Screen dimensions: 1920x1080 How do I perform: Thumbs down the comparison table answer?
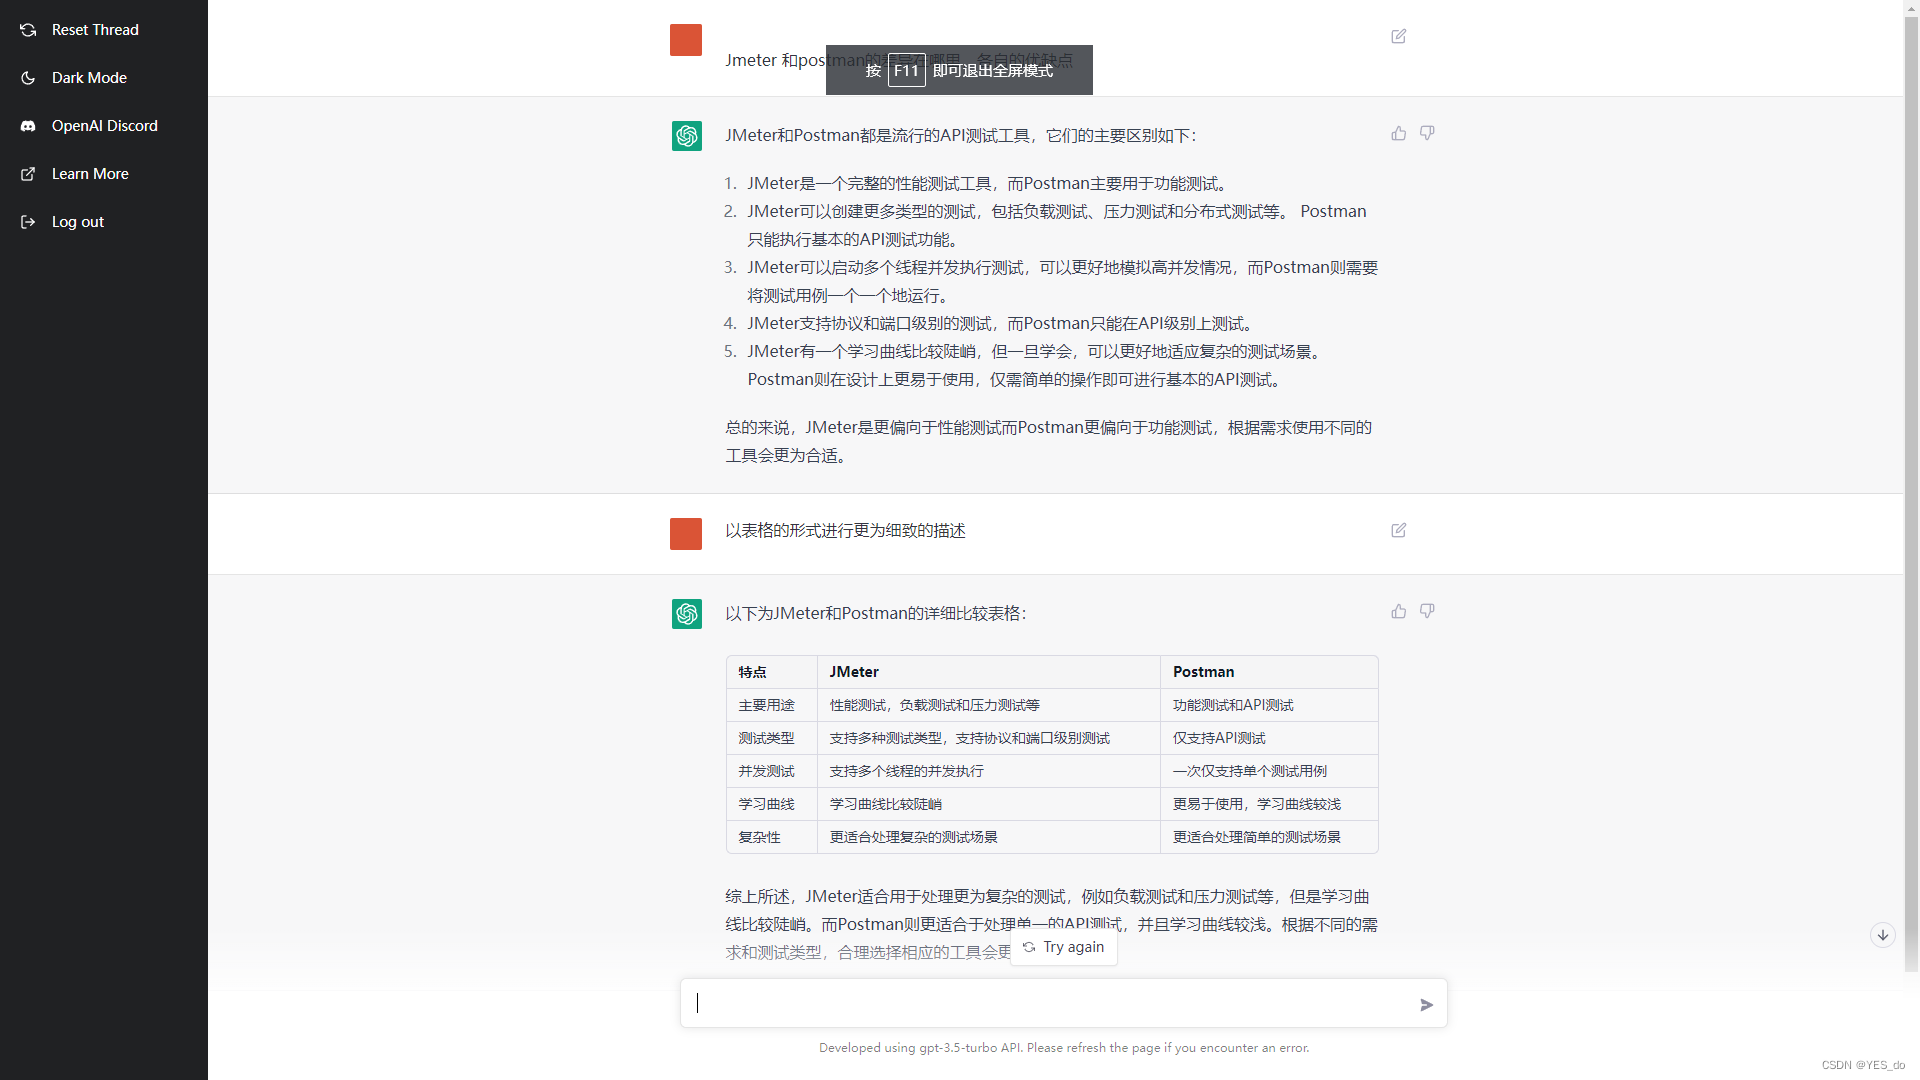1427,611
